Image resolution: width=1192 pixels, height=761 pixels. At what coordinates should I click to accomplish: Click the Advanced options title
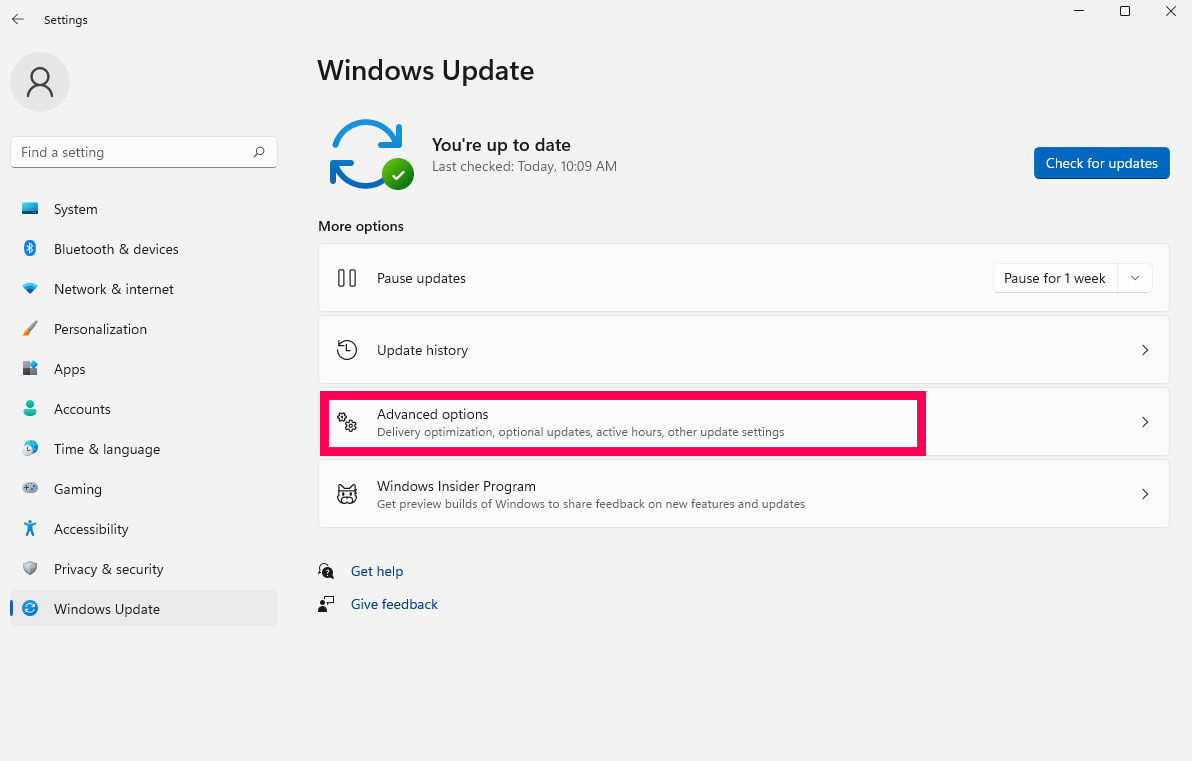click(433, 414)
